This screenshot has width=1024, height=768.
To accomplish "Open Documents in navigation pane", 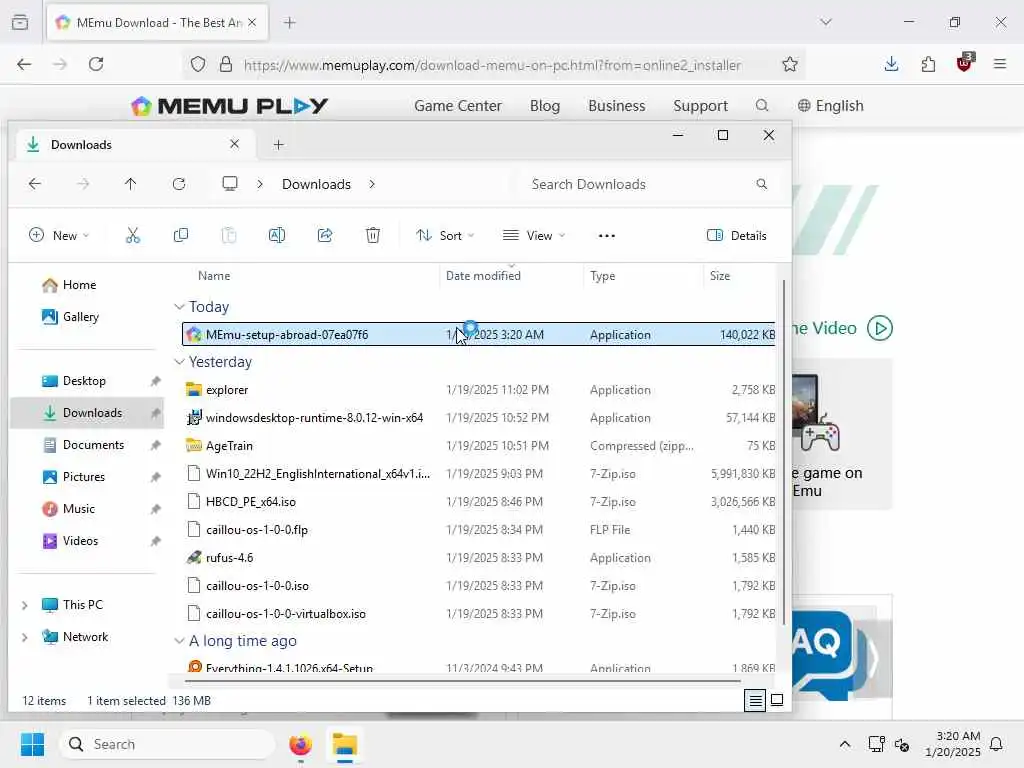I will pyautogui.click(x=83, y=445).
